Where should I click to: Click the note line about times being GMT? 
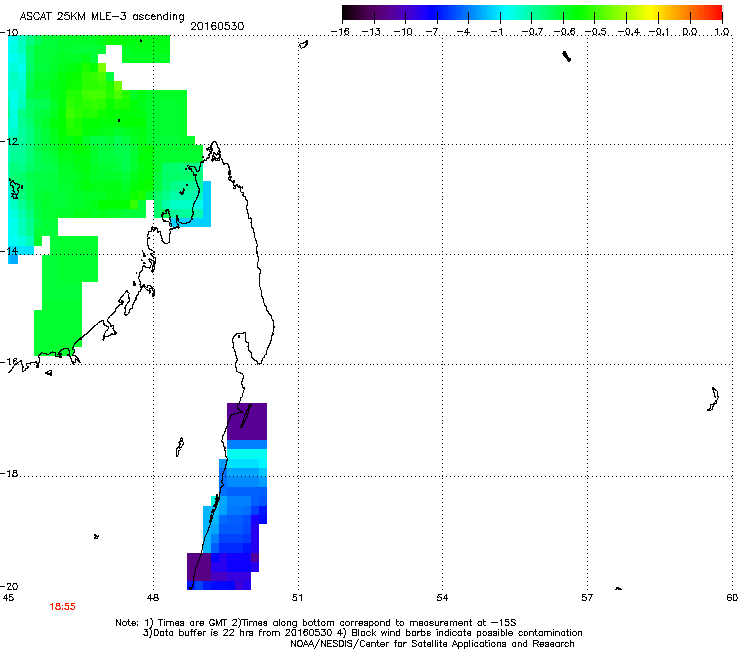[316, 623]
